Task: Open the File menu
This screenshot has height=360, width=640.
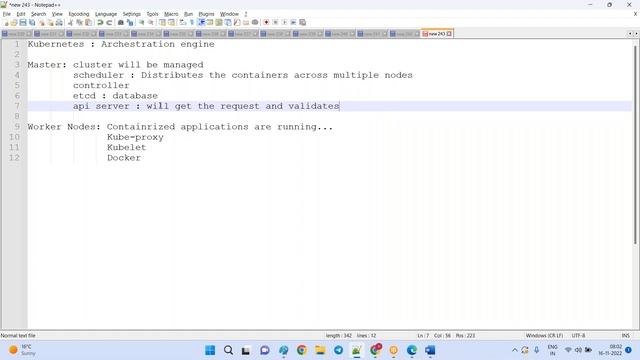Action: 7,14
